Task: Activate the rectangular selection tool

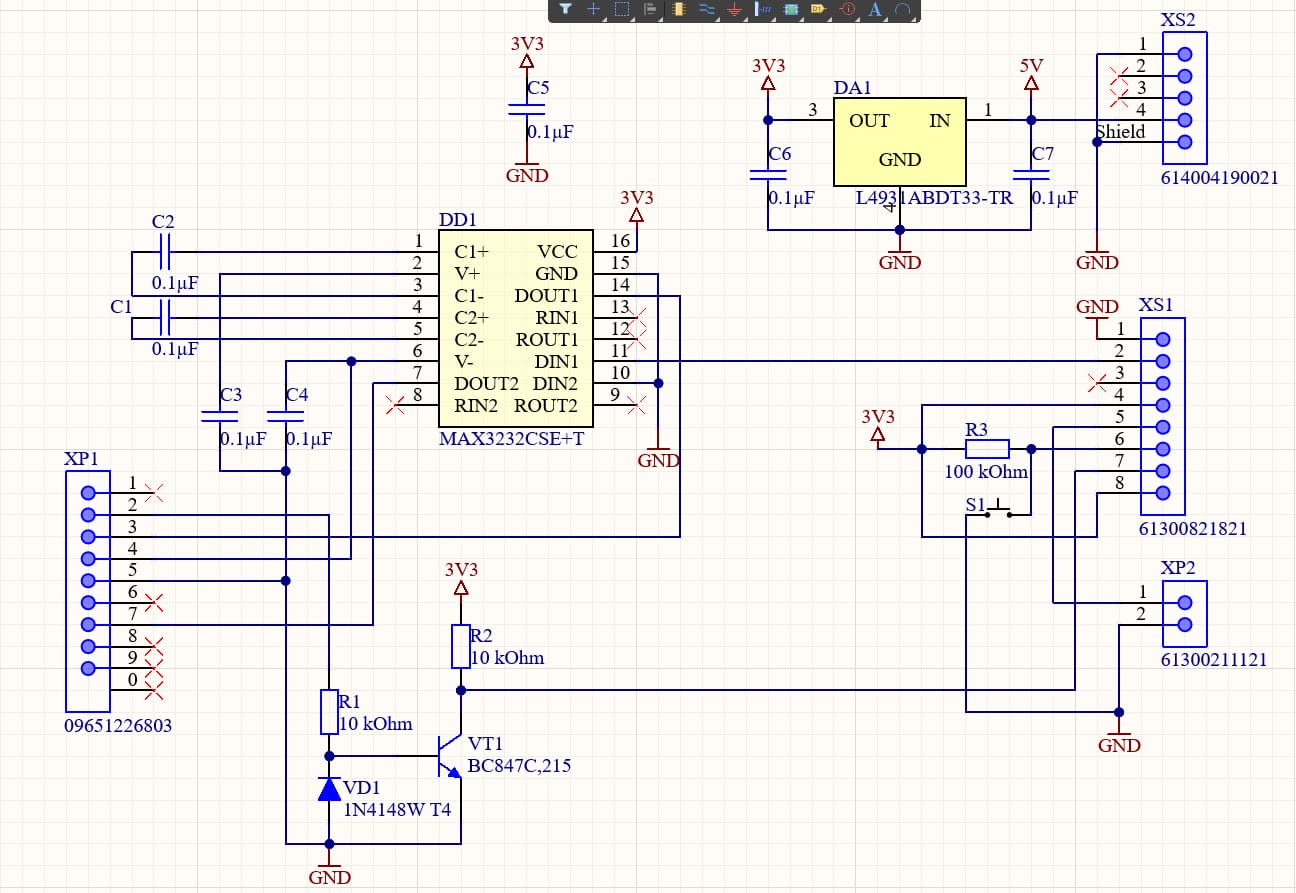Action: click(x=621, y=10)
